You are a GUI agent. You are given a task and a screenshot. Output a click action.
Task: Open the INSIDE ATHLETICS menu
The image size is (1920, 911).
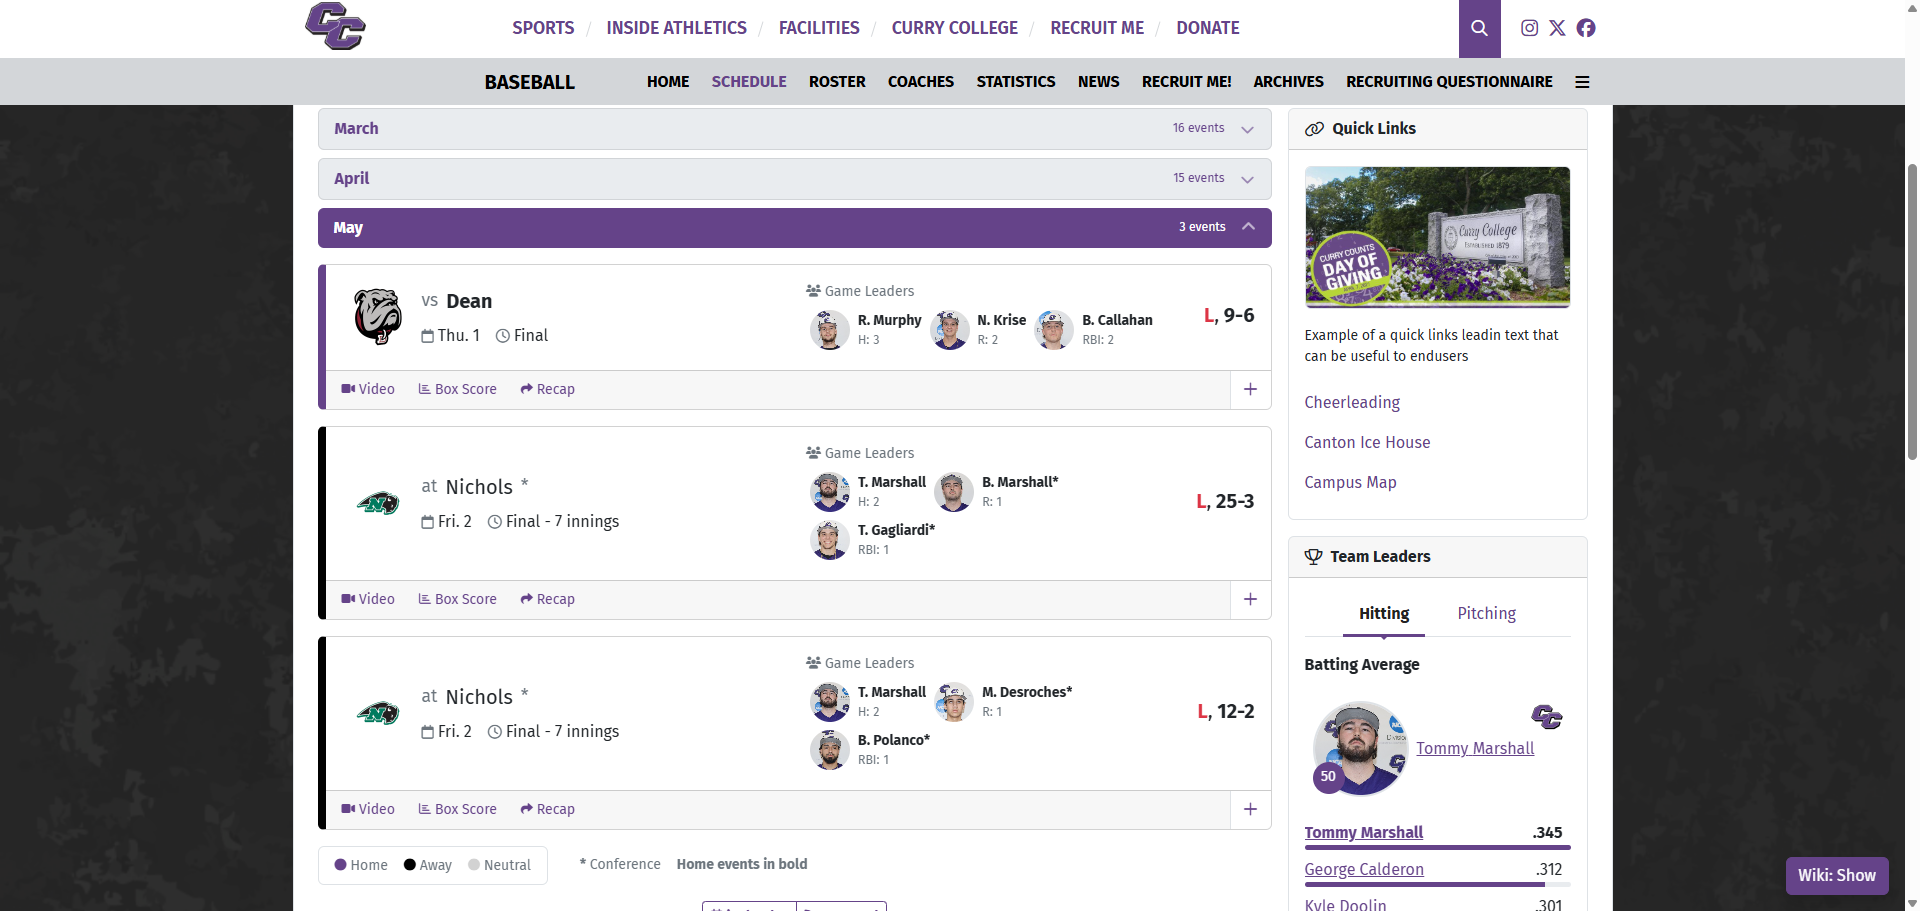pos(676,28)
